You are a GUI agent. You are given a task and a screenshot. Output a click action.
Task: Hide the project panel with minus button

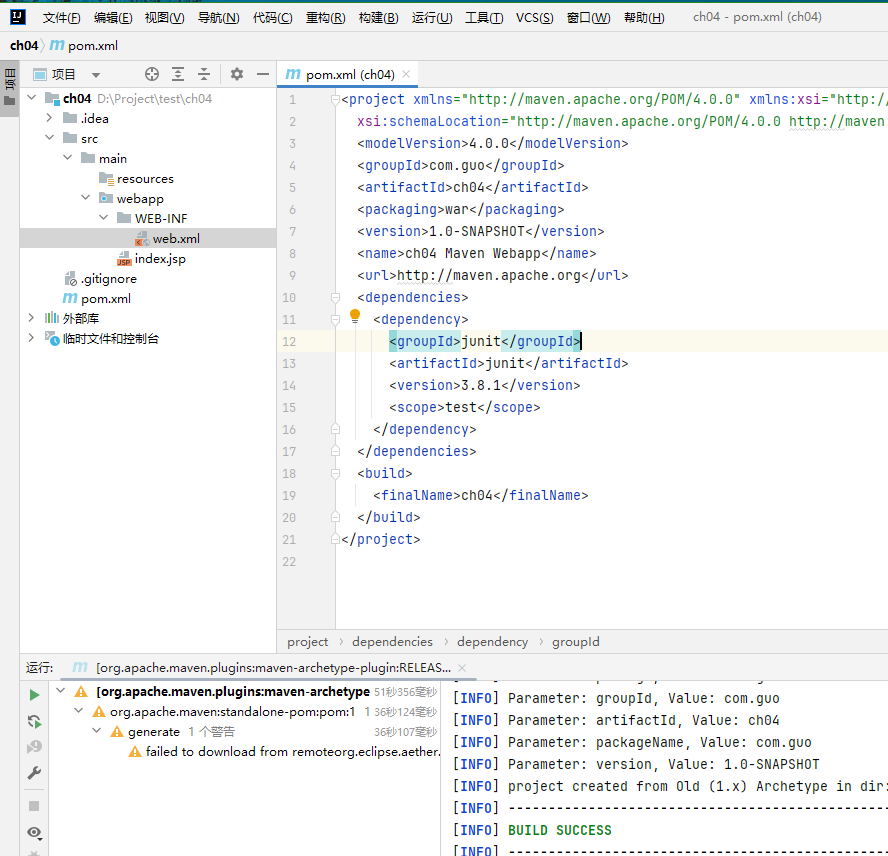pyautogui.click(x=263, y=74)
